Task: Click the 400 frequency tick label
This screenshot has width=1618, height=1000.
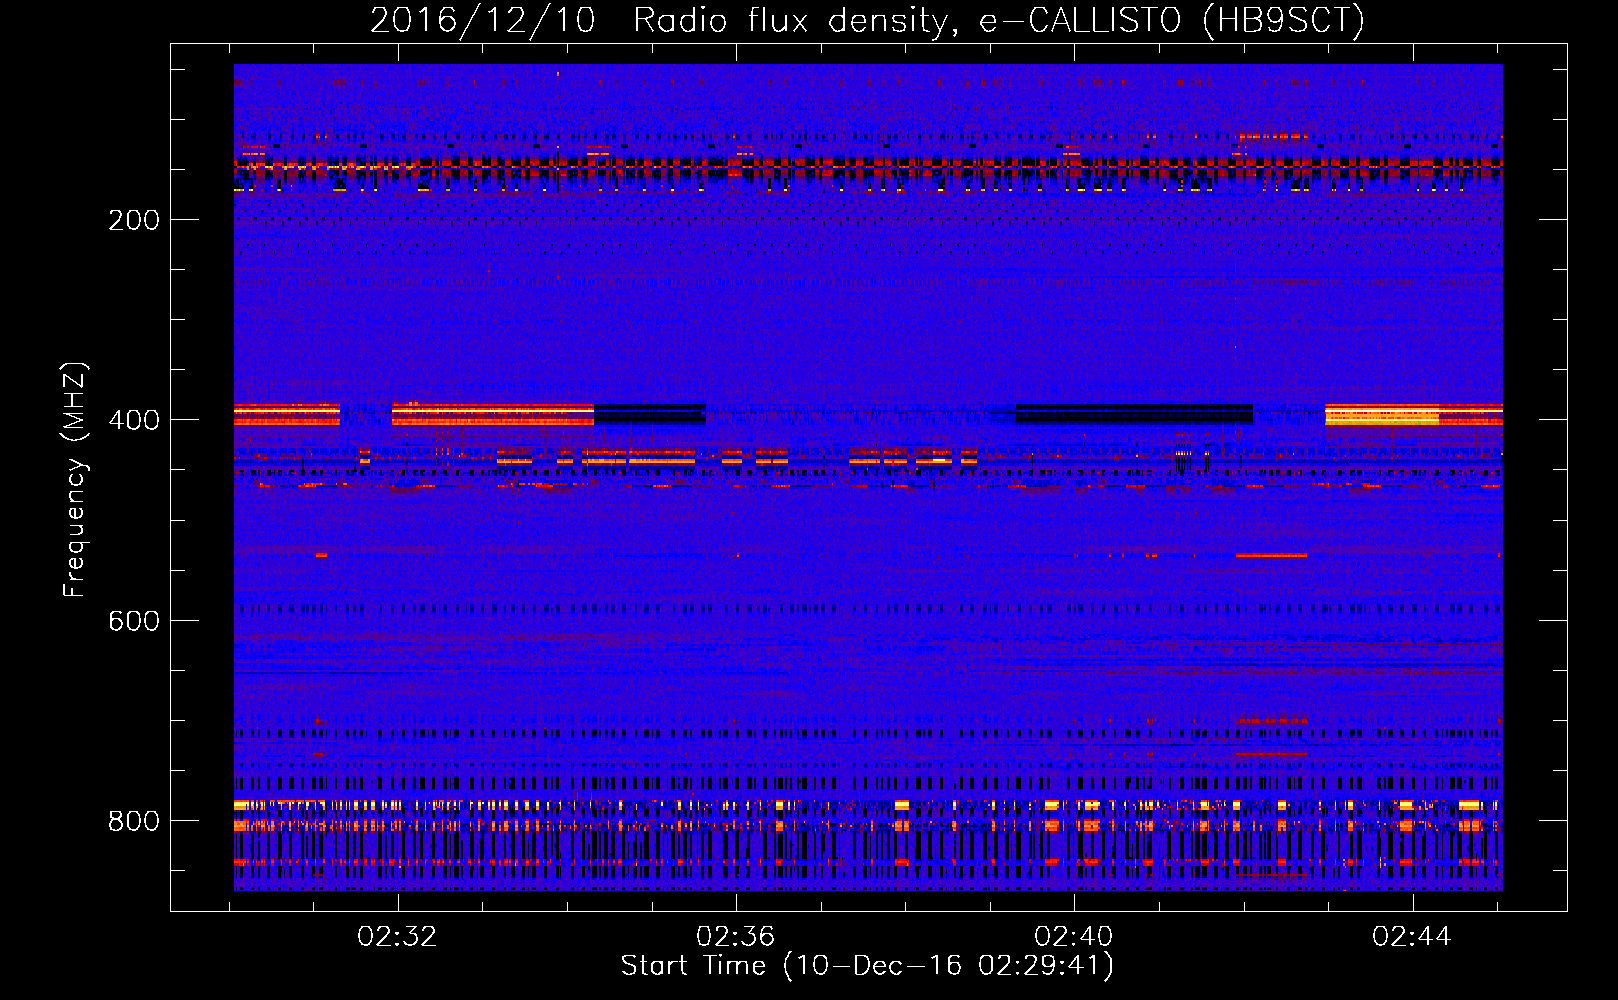Action: pyautogui.click(x=134, y=420)
